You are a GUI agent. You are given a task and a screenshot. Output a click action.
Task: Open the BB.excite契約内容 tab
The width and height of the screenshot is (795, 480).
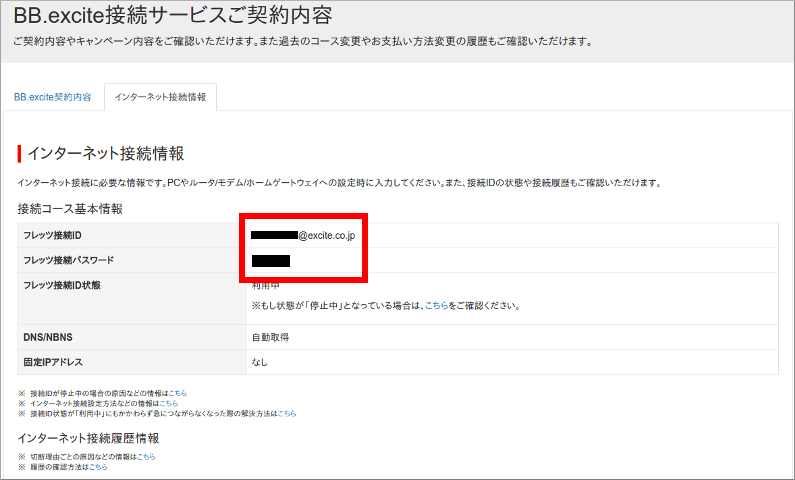click(x=53, y=97)
